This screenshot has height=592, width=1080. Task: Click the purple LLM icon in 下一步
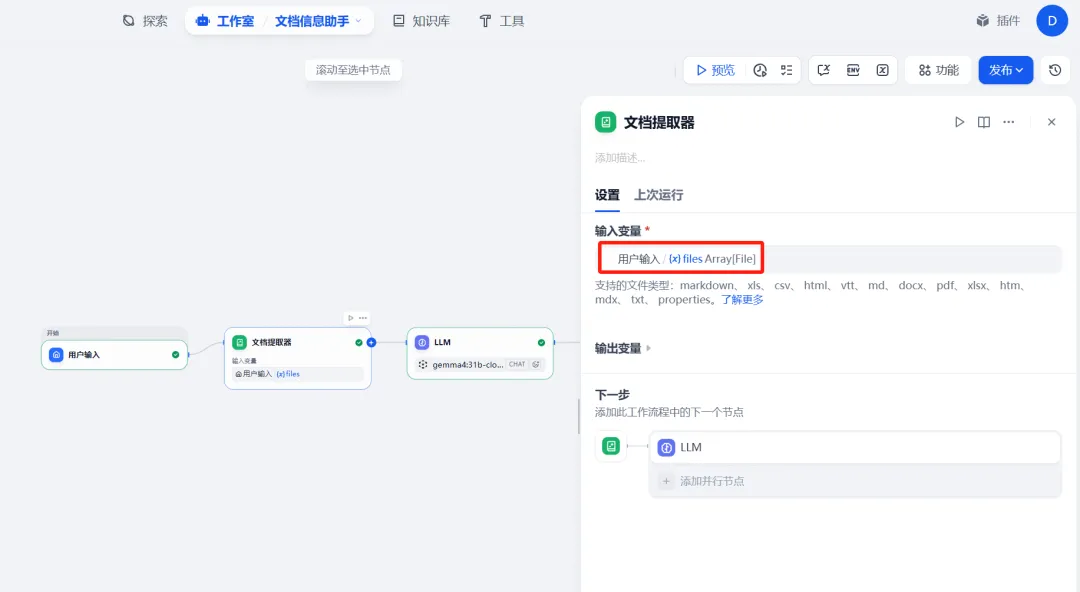coord(666,448)
